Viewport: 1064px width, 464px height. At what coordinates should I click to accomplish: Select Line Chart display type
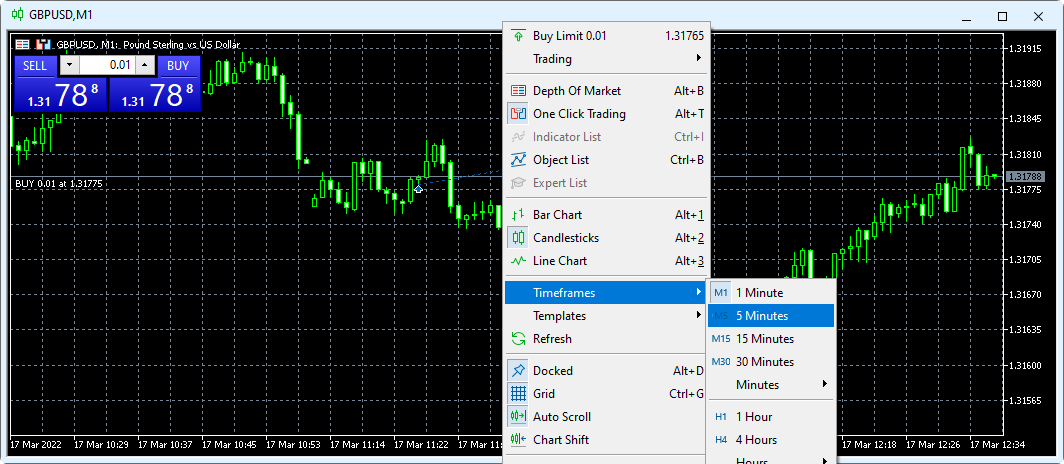605,261
